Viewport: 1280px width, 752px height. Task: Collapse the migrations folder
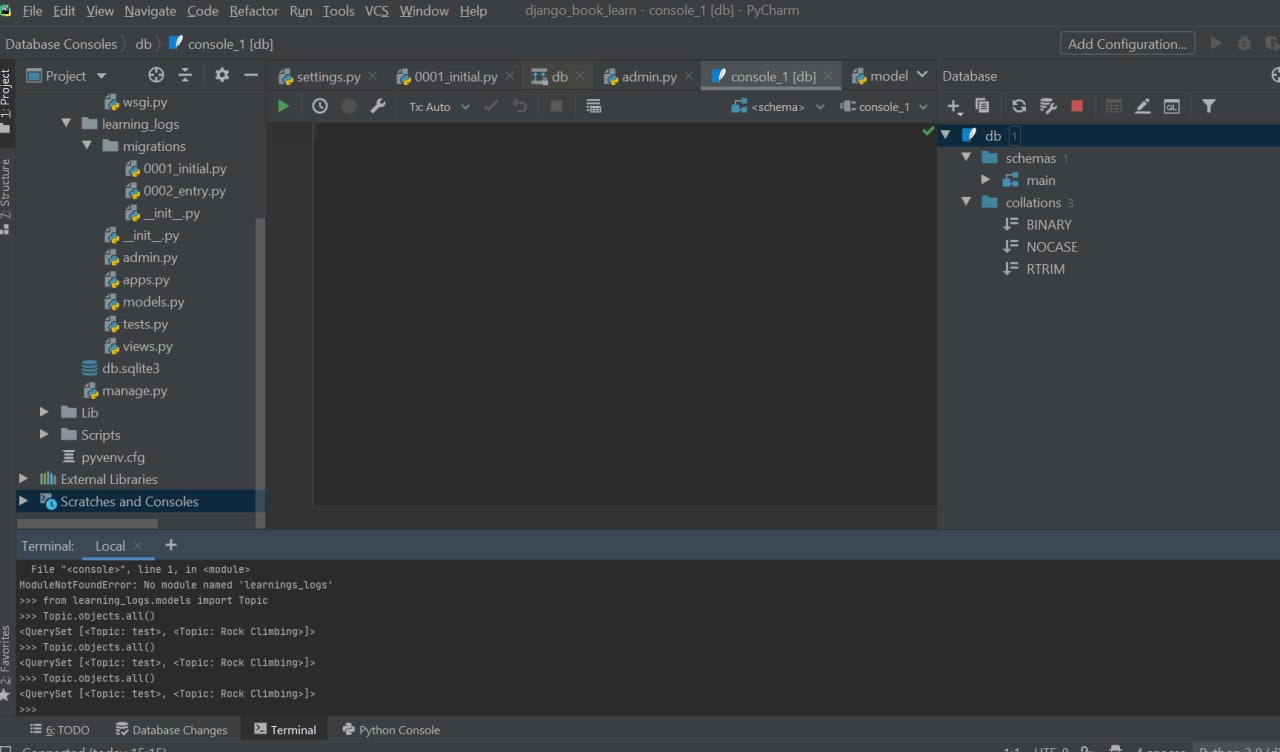pos(87,146)
